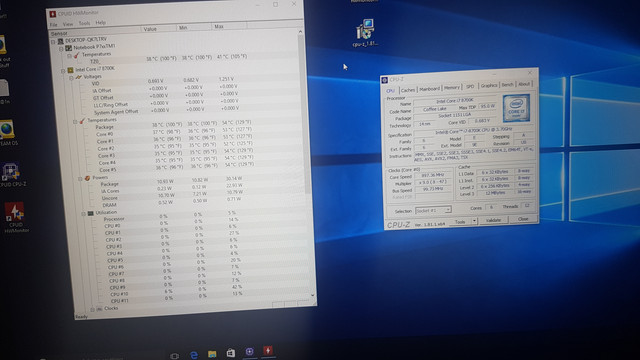Image resolution: width=640 pixels, height=360 pixels.
Task: Click the Utilization chip icon
Action: pos(91,213)
